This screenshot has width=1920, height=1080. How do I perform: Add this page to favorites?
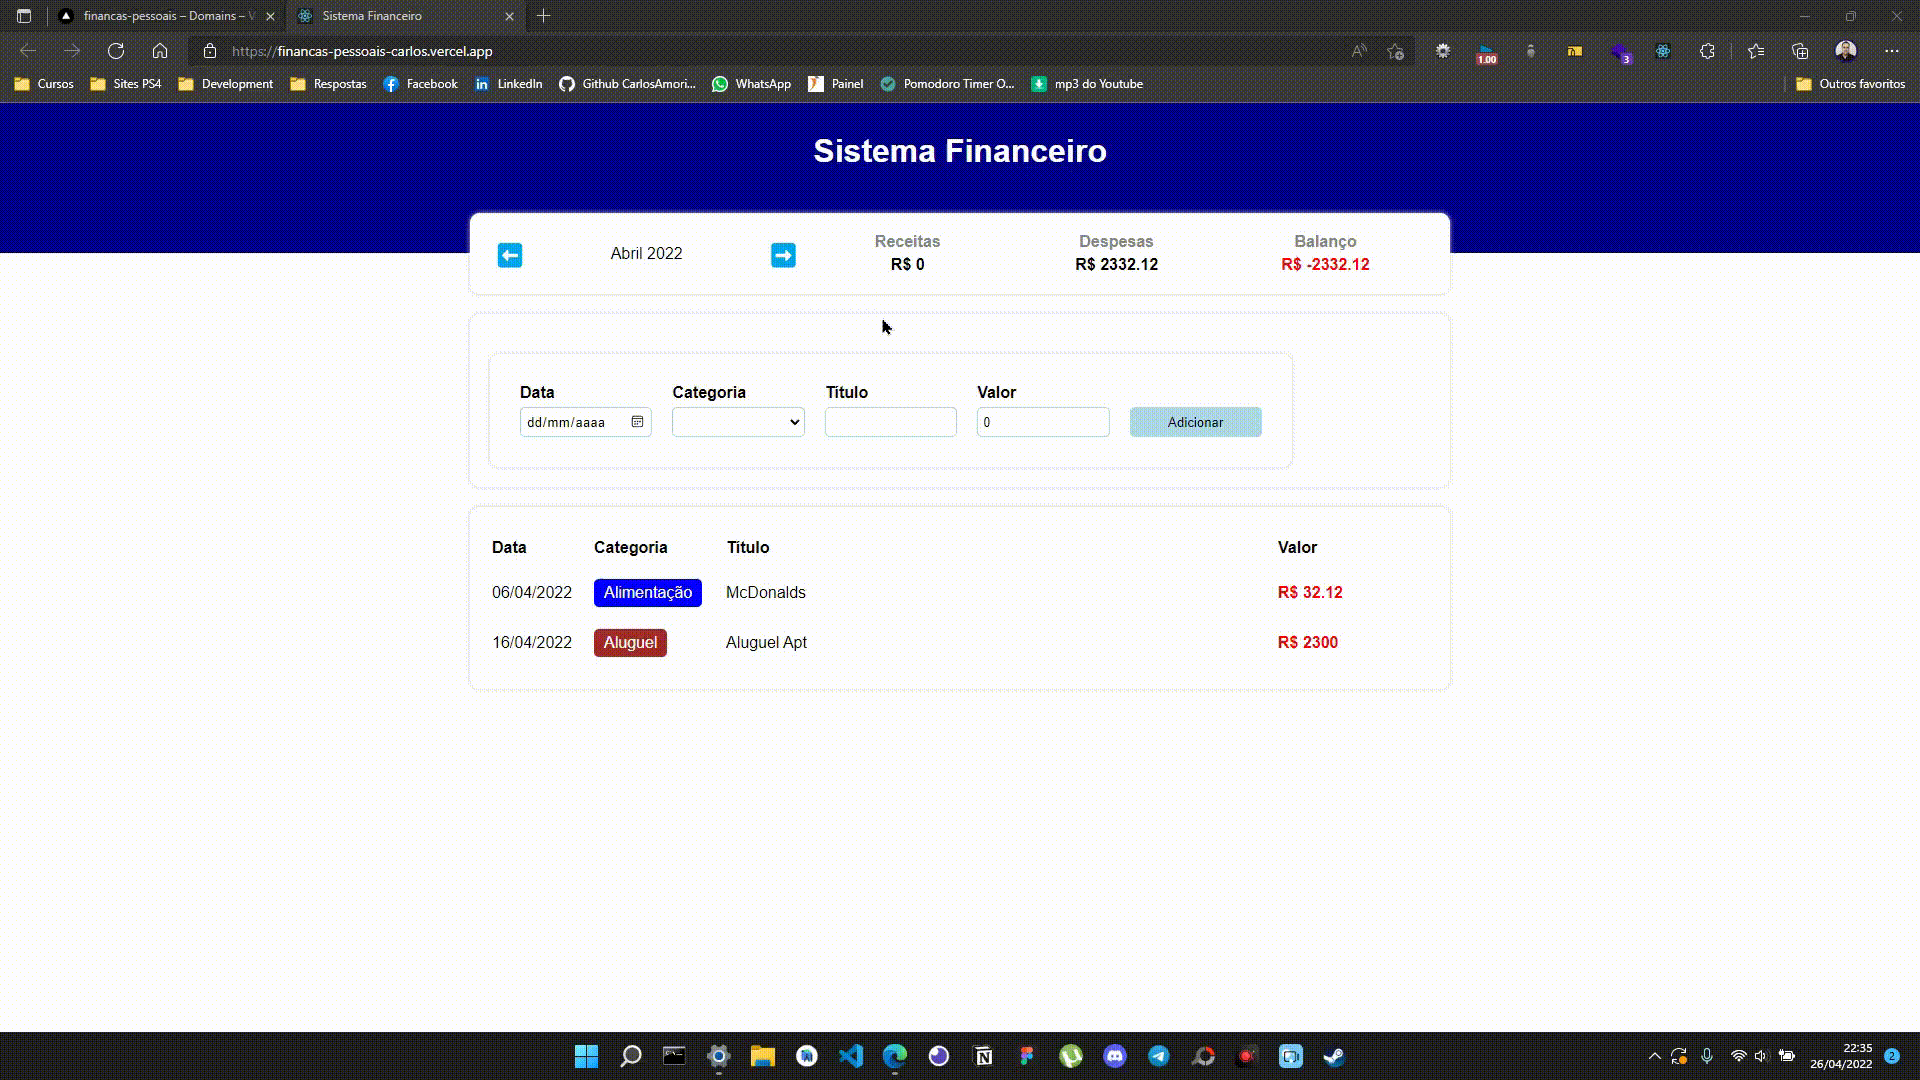click(1396, 51)
